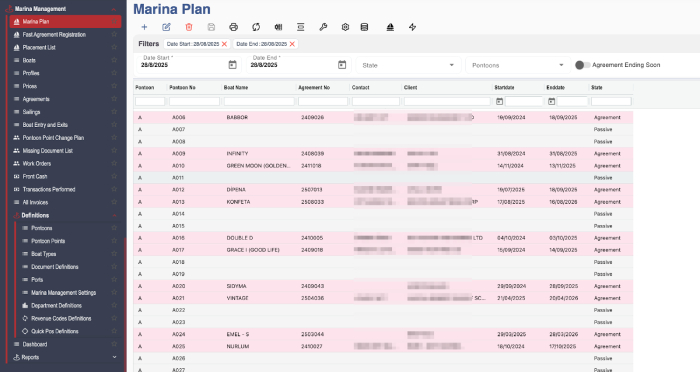Toggle the Agreement Ending Soon switch
Viewport: 700px width, 372px height.
[583, 65]
